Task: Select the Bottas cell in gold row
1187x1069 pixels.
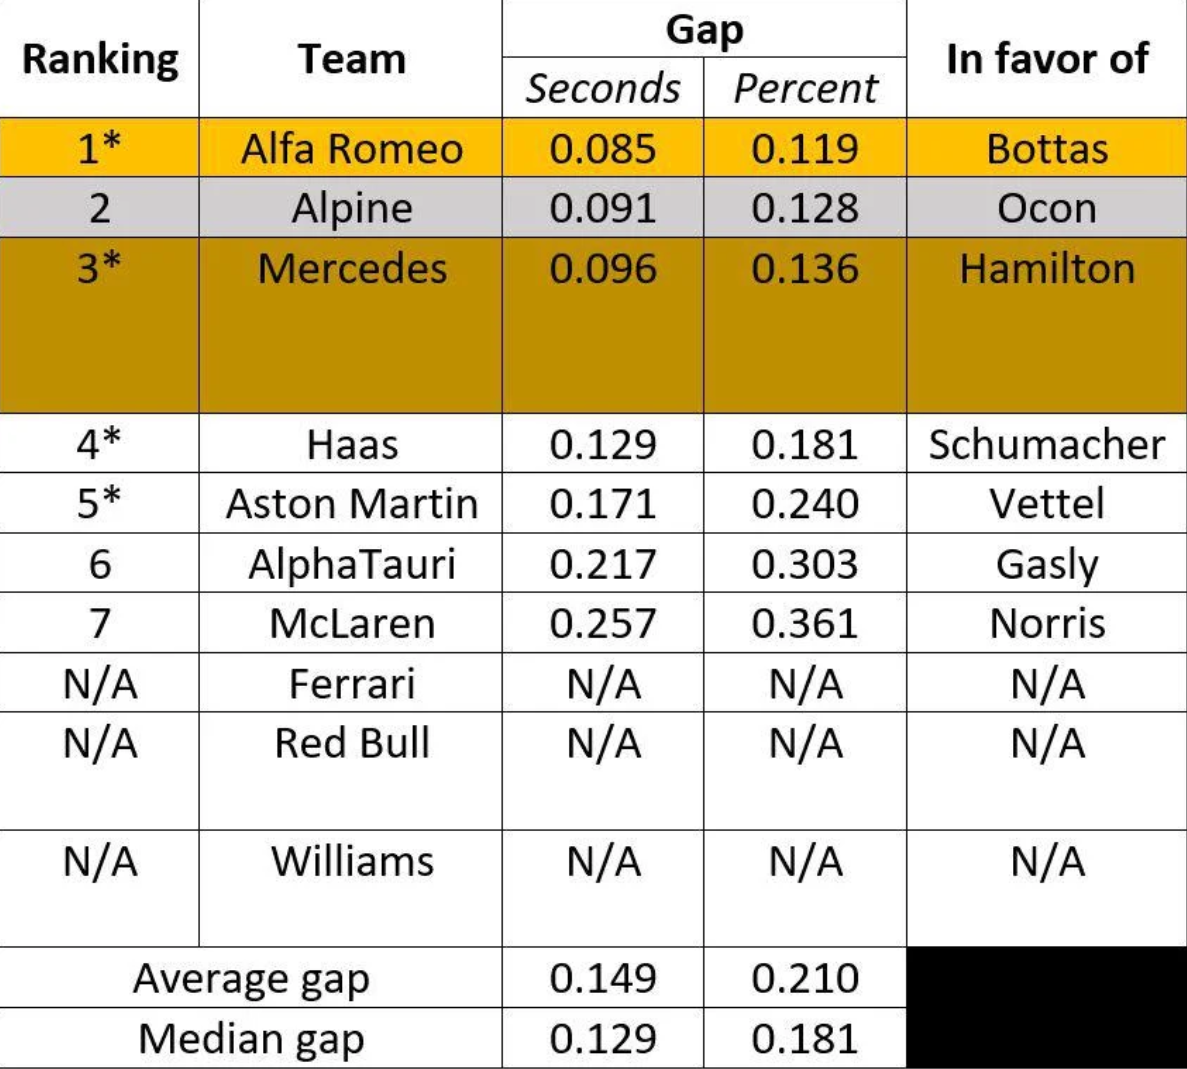Action: coord(1047,148)
